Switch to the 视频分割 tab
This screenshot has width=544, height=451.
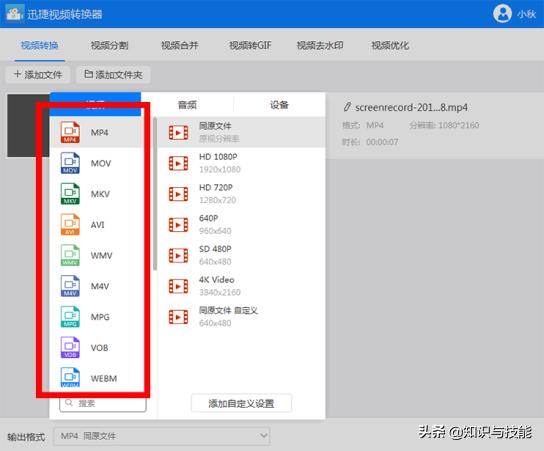tap(110, 45)
